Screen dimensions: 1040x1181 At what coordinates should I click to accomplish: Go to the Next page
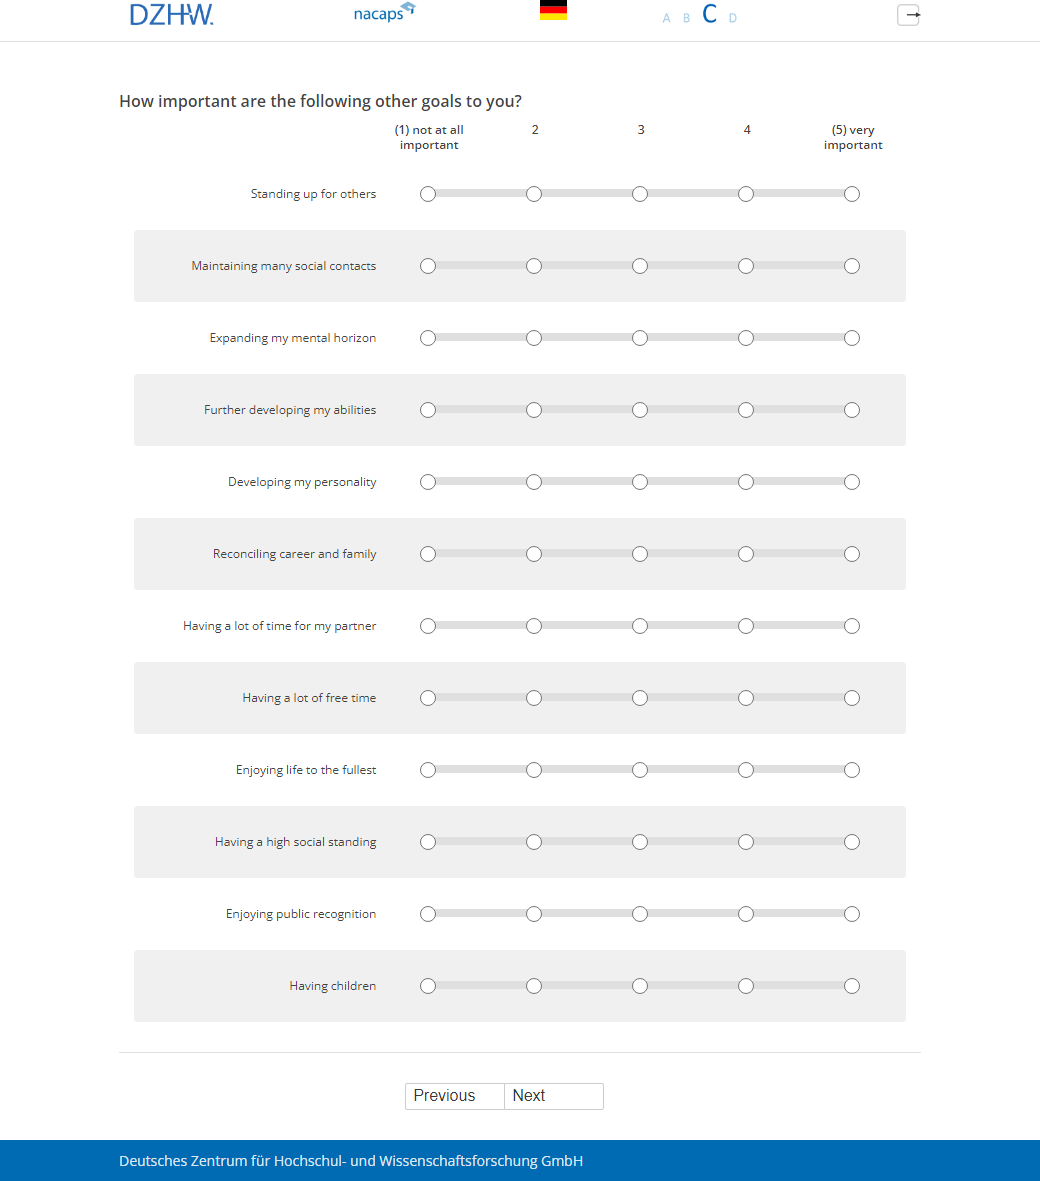(553, 1096)
